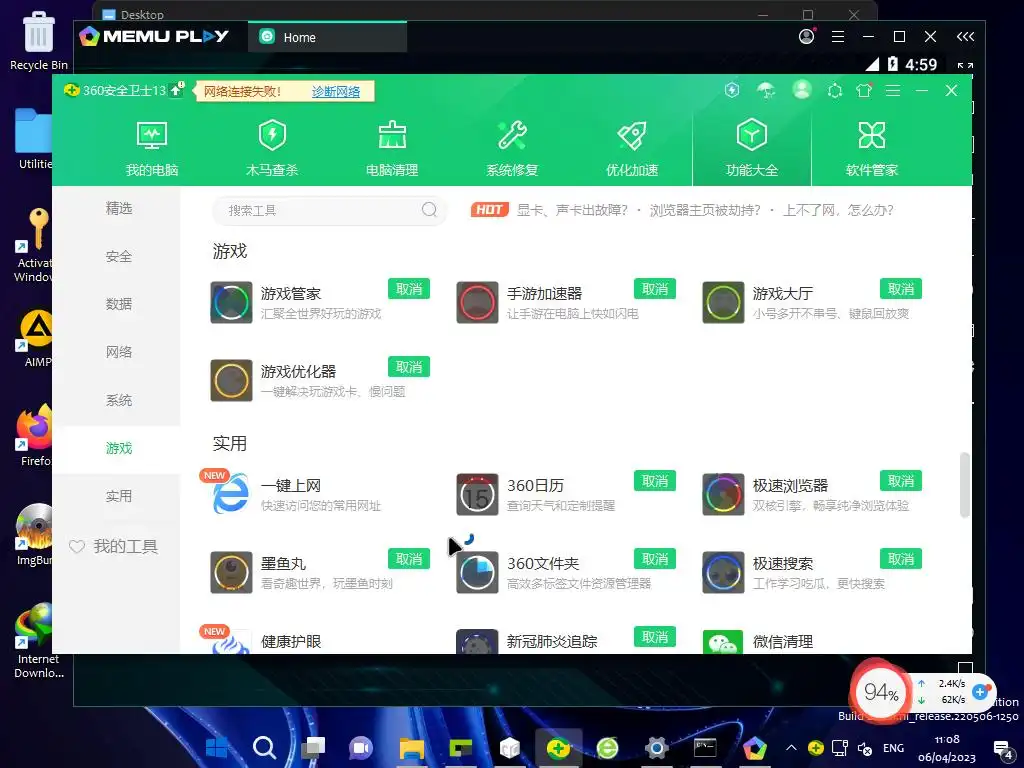Launch 极速搜索 tool icon

coord(723,572)
